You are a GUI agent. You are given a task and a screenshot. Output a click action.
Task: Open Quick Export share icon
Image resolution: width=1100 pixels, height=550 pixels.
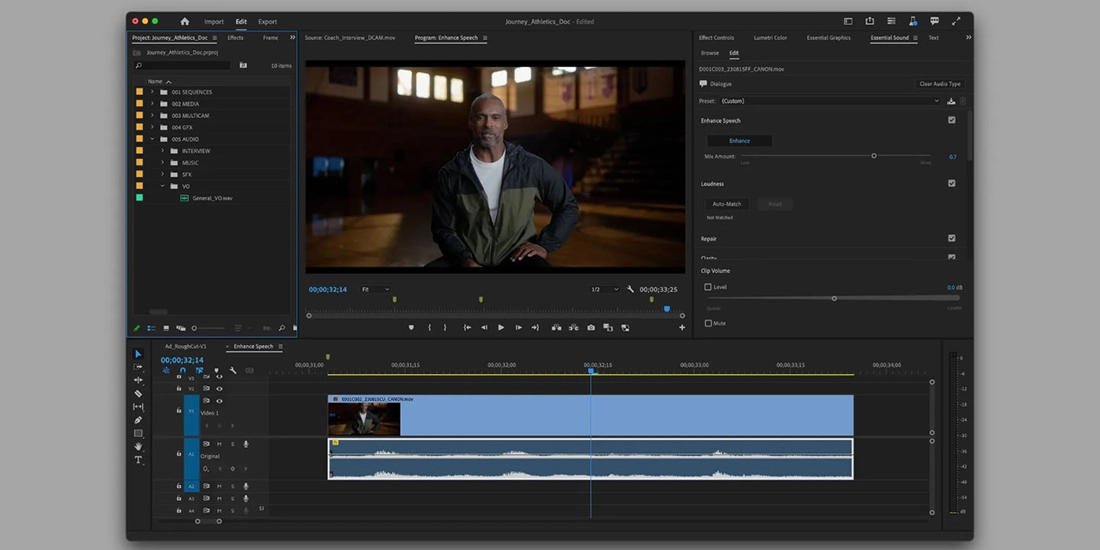pos(870,21)
